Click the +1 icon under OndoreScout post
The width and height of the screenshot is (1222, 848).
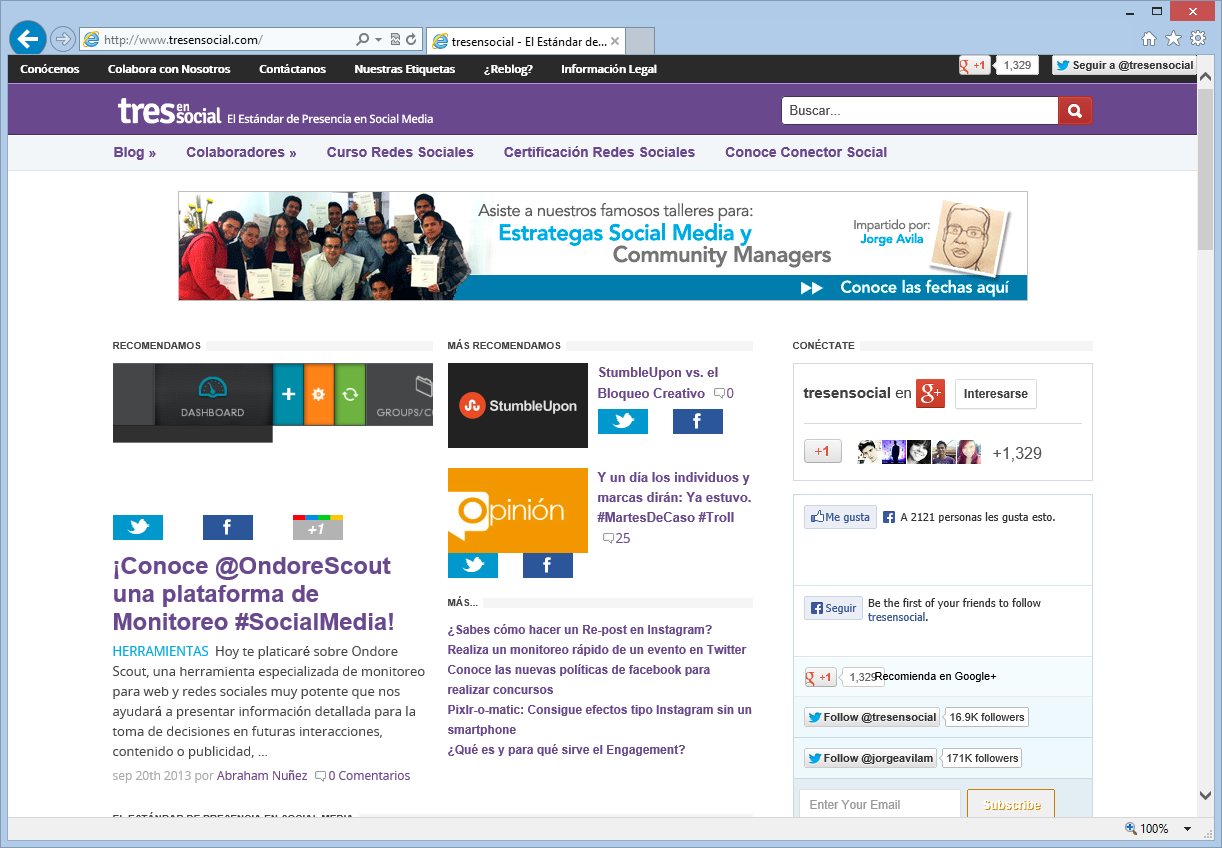[x=318, y=527]
